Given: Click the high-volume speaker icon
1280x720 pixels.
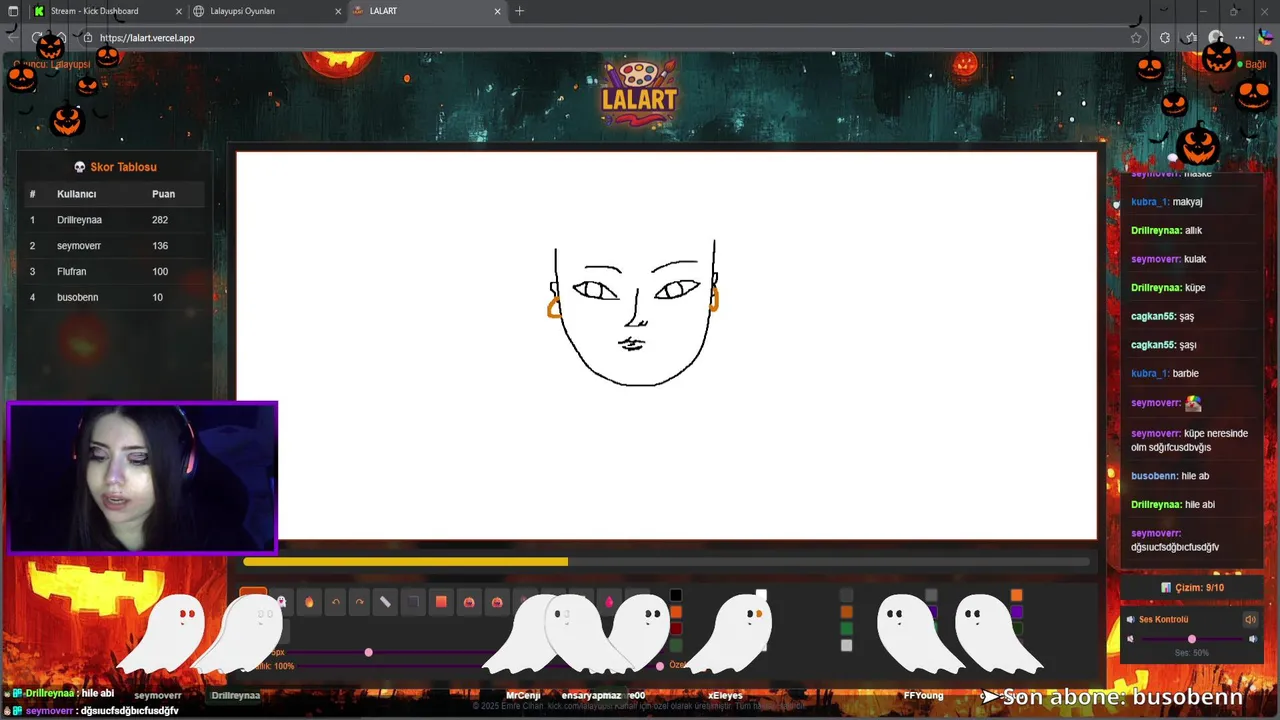Looking at the screenshot, I should (1253, 639).
